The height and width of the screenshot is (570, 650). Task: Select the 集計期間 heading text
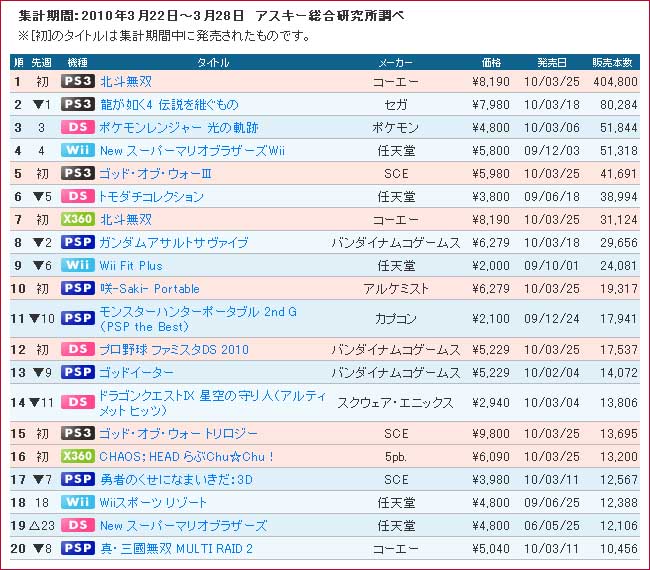[x=211, y=16]
